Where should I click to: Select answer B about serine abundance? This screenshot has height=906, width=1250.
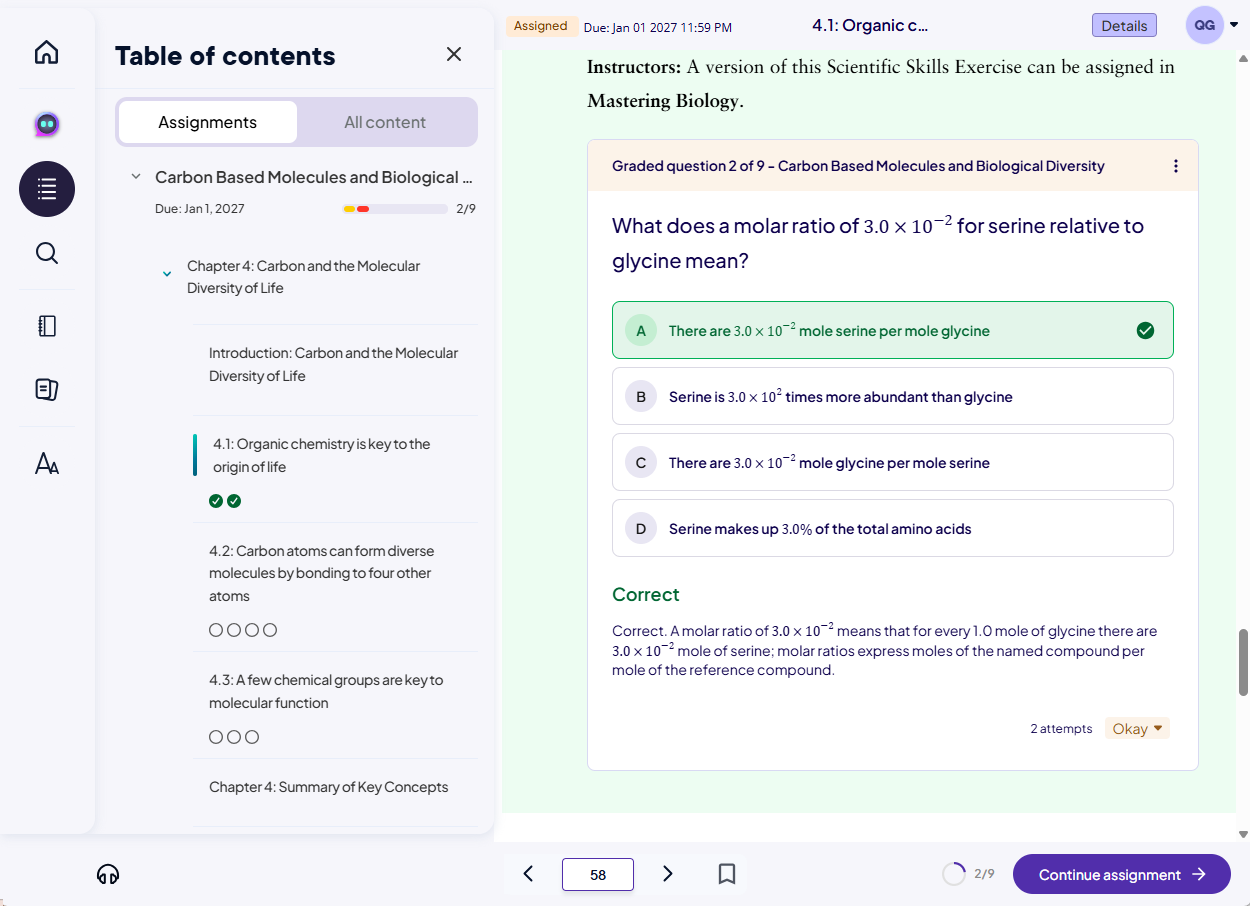coord(892,397)
